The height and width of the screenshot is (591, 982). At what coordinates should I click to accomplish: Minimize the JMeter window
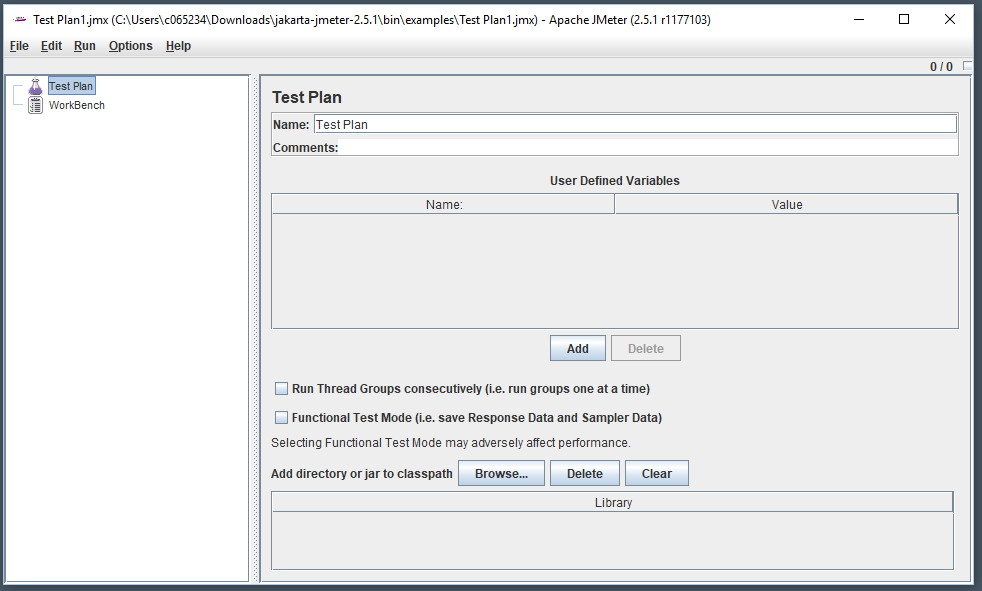[x=859, y=19]
